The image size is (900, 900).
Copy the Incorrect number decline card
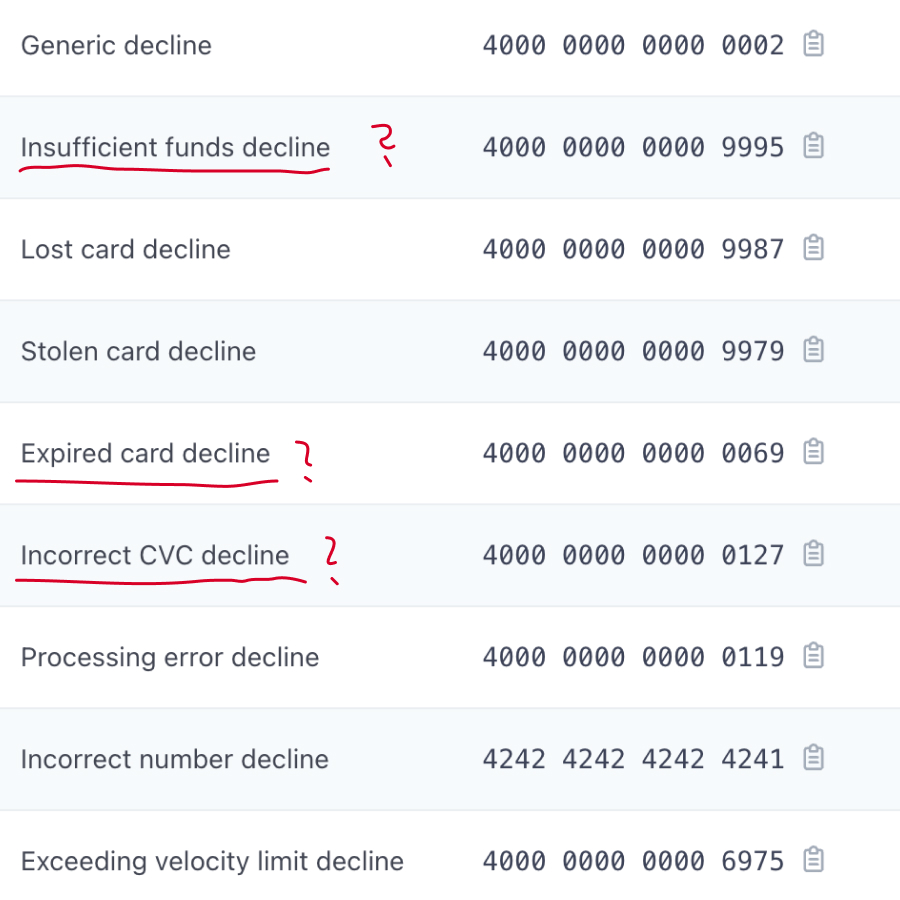click(x=814, y=759)
